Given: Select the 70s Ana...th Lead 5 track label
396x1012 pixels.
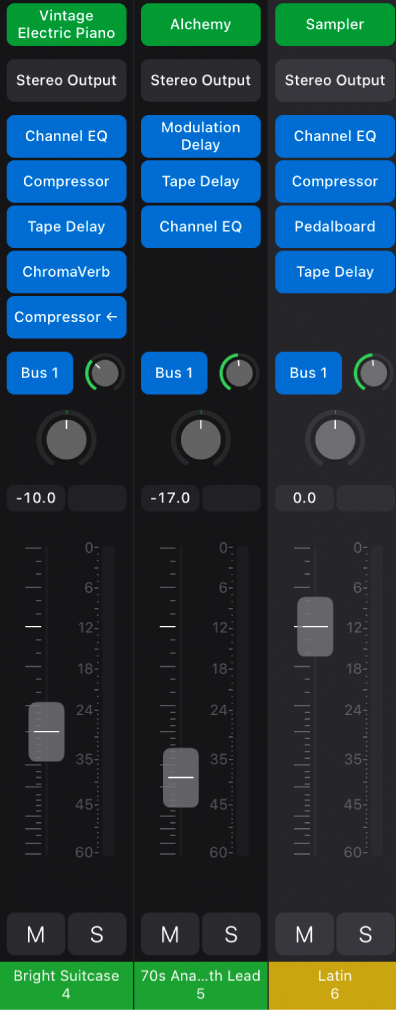Looking at the screenshot, I should coord(201,986).
